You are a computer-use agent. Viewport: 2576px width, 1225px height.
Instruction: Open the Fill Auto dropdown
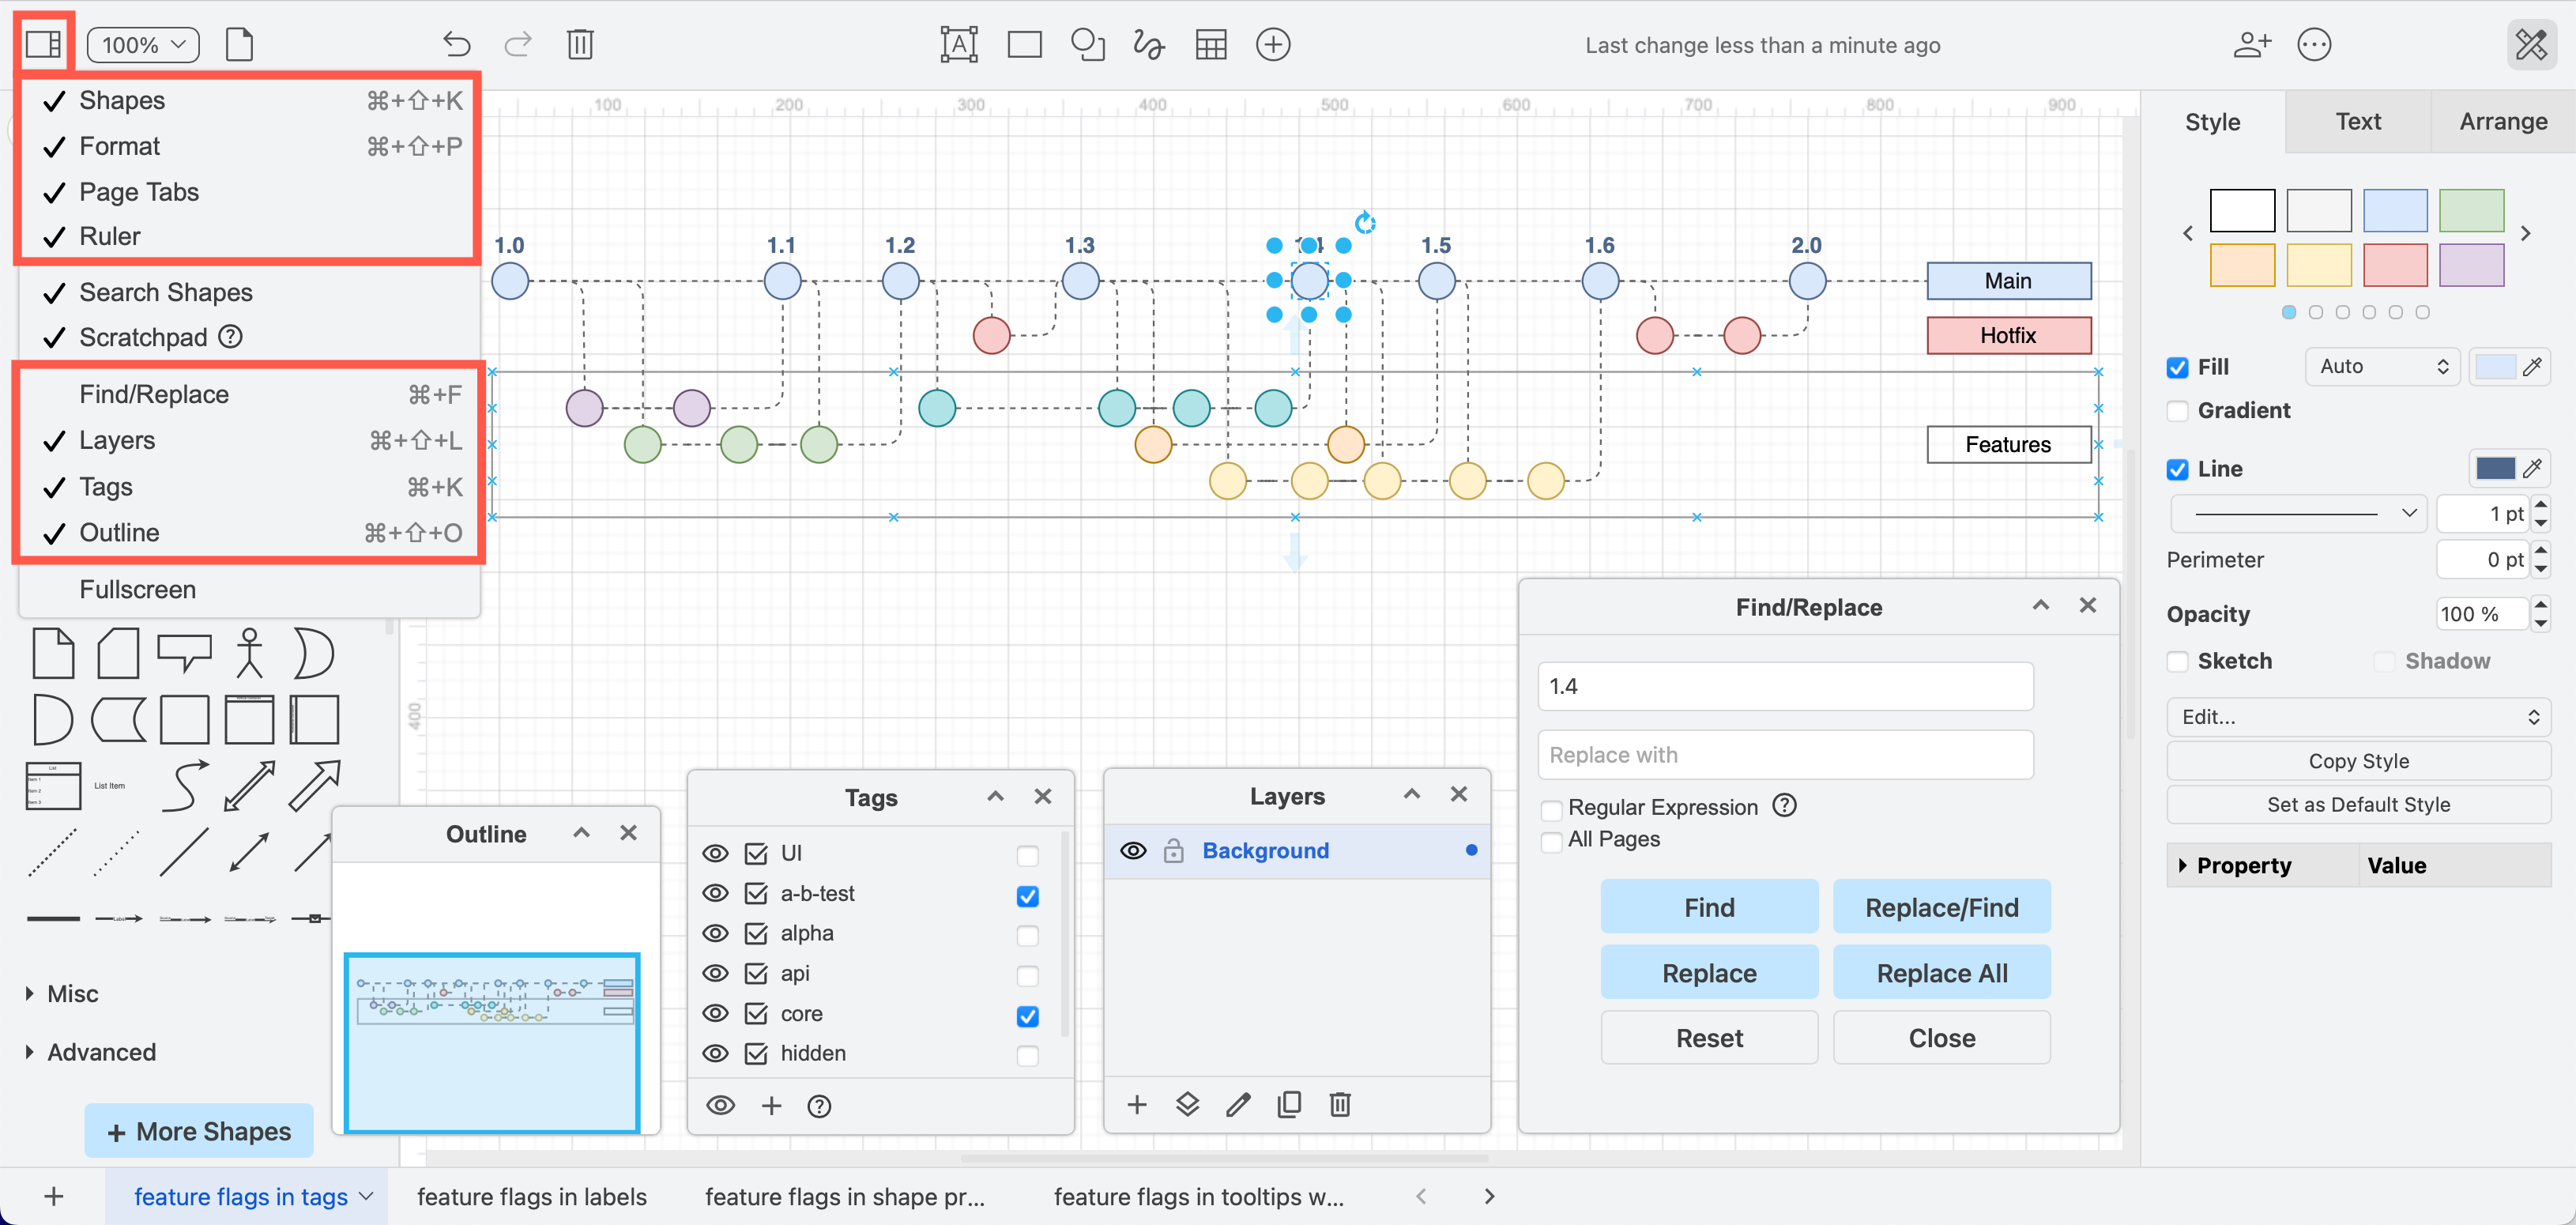2382,366
